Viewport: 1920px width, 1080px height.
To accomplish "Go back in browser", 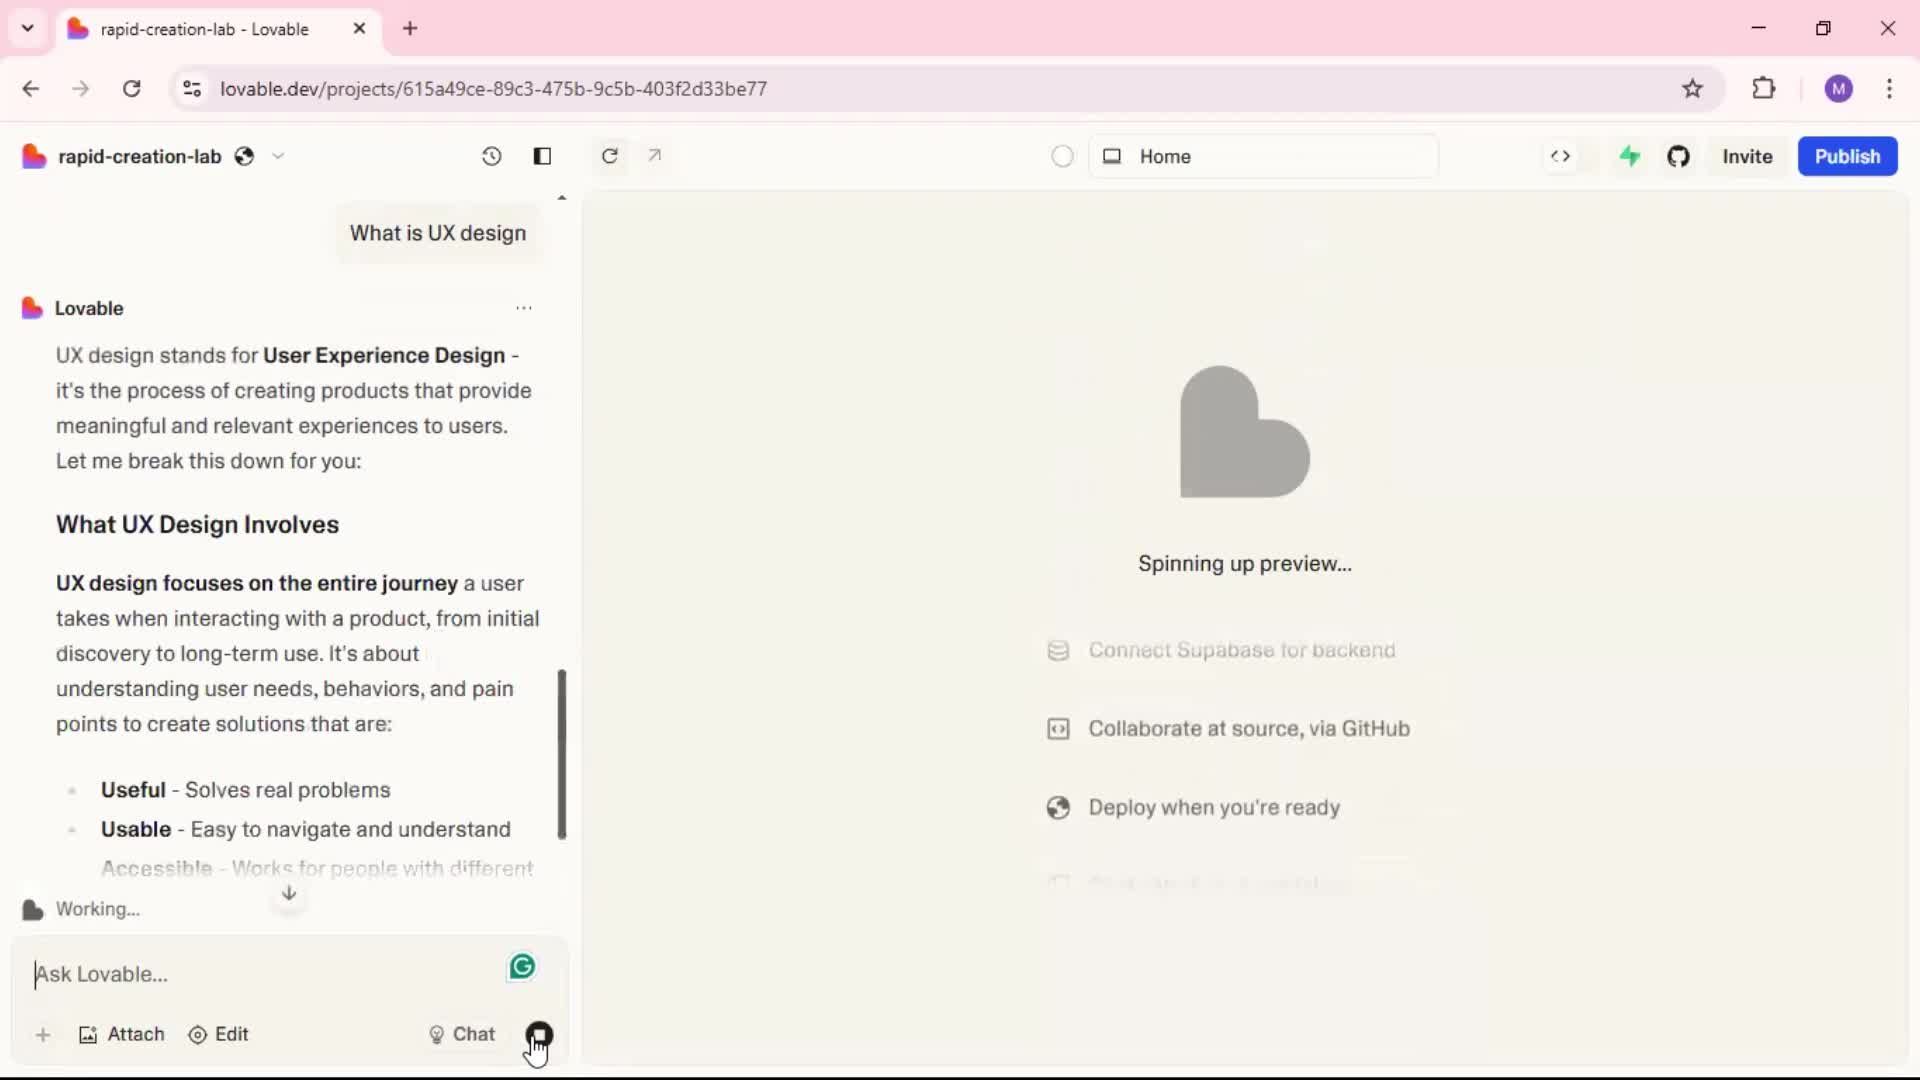I will 31,89.
